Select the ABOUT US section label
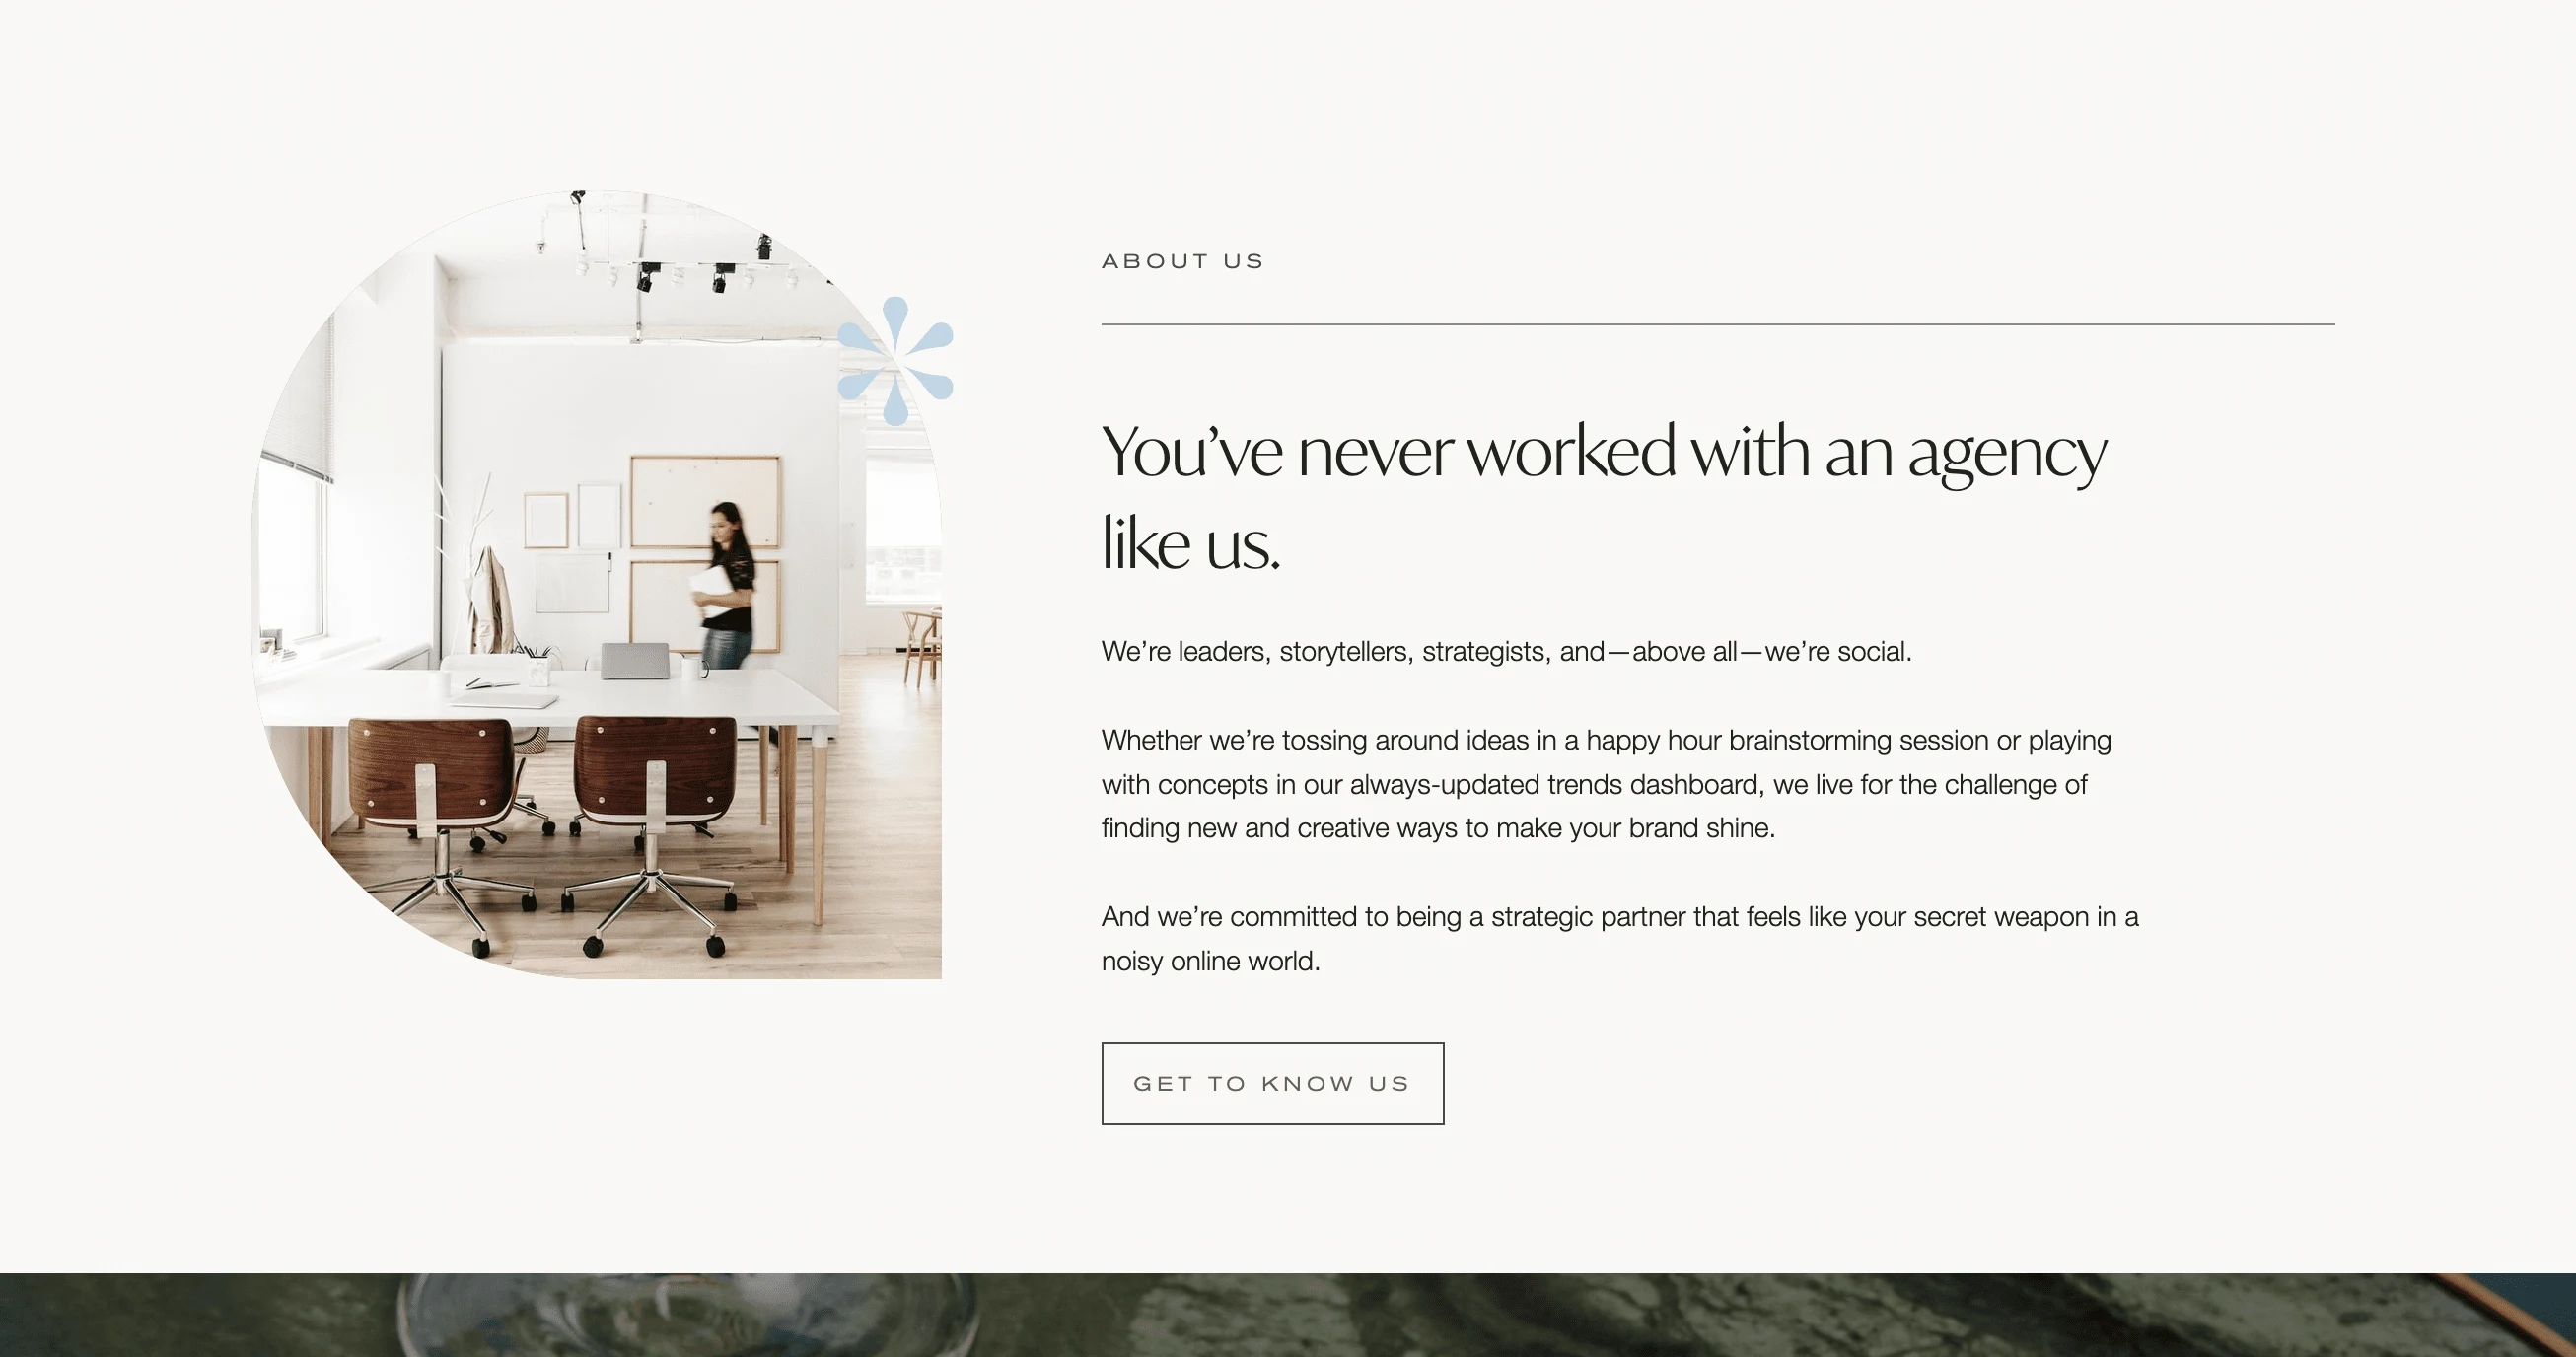The width and height of the screenshot is (2576, 1357). [x=1183, y=261]
